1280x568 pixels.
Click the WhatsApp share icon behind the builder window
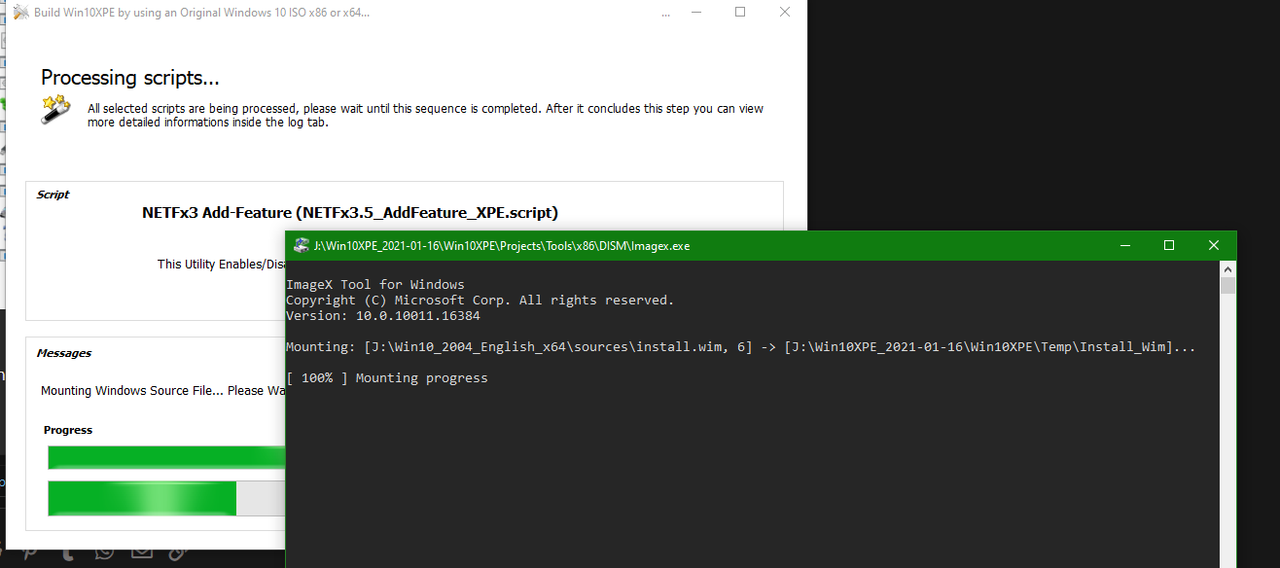[104, 552]
